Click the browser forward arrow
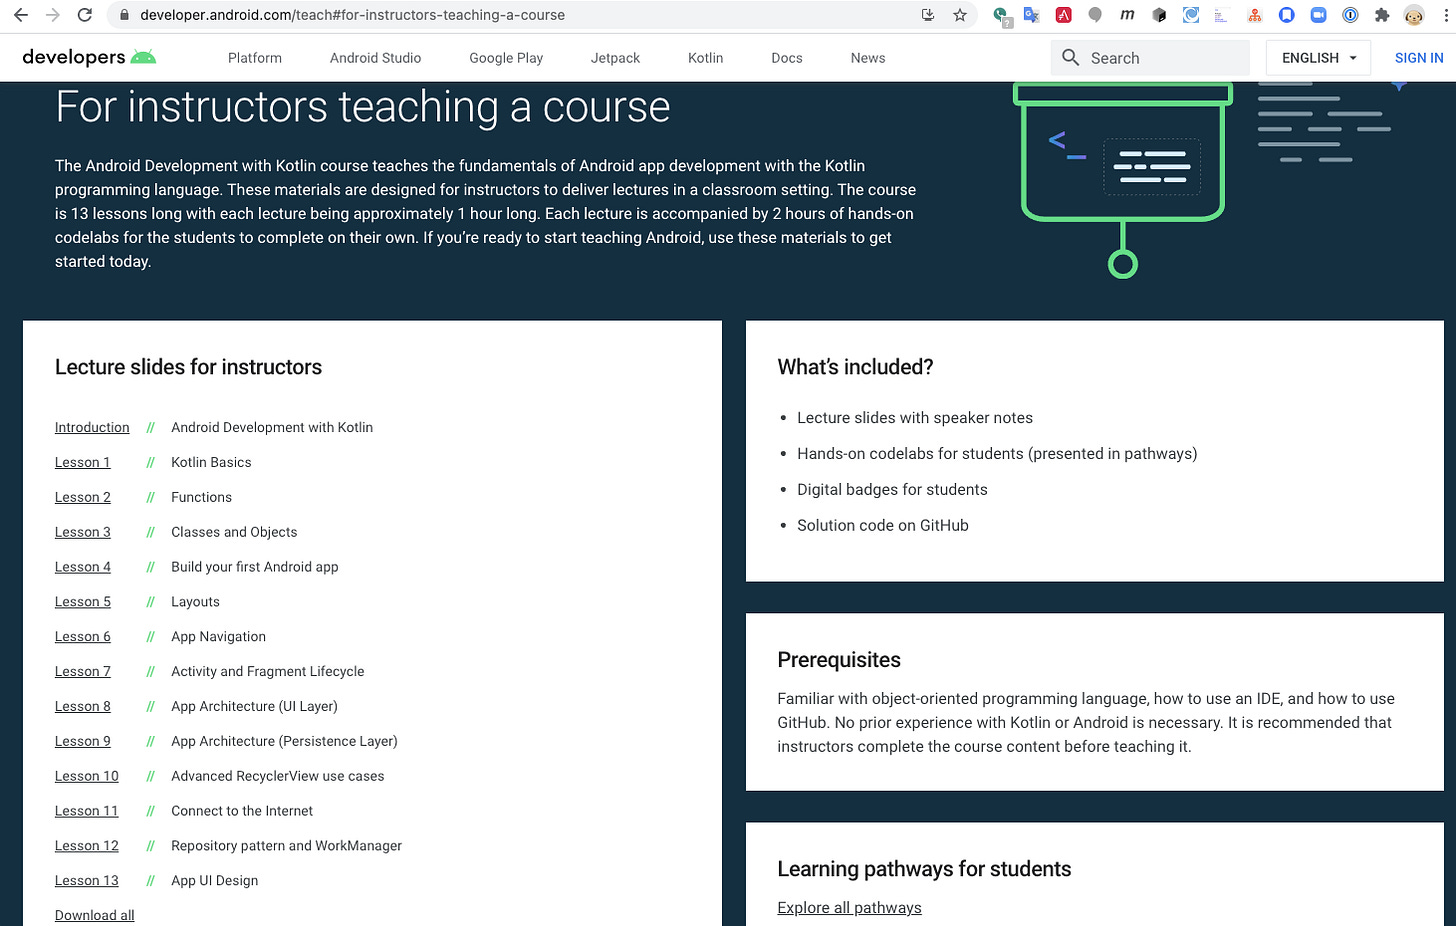1456x926 pixels. point(53,15)
